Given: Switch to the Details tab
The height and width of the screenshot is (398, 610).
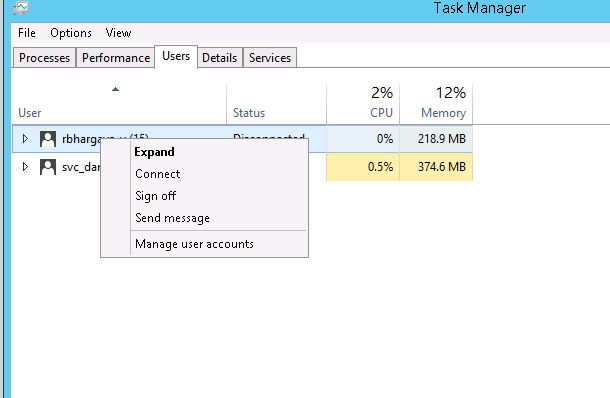Looking at the screenshot, I should click(219, 58).
